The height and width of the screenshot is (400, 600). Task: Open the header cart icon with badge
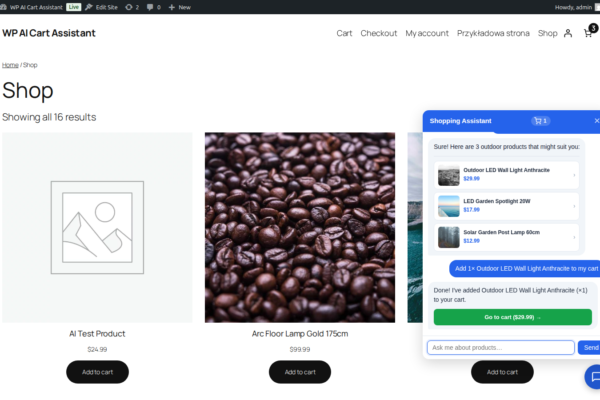(x=590, y=32)
